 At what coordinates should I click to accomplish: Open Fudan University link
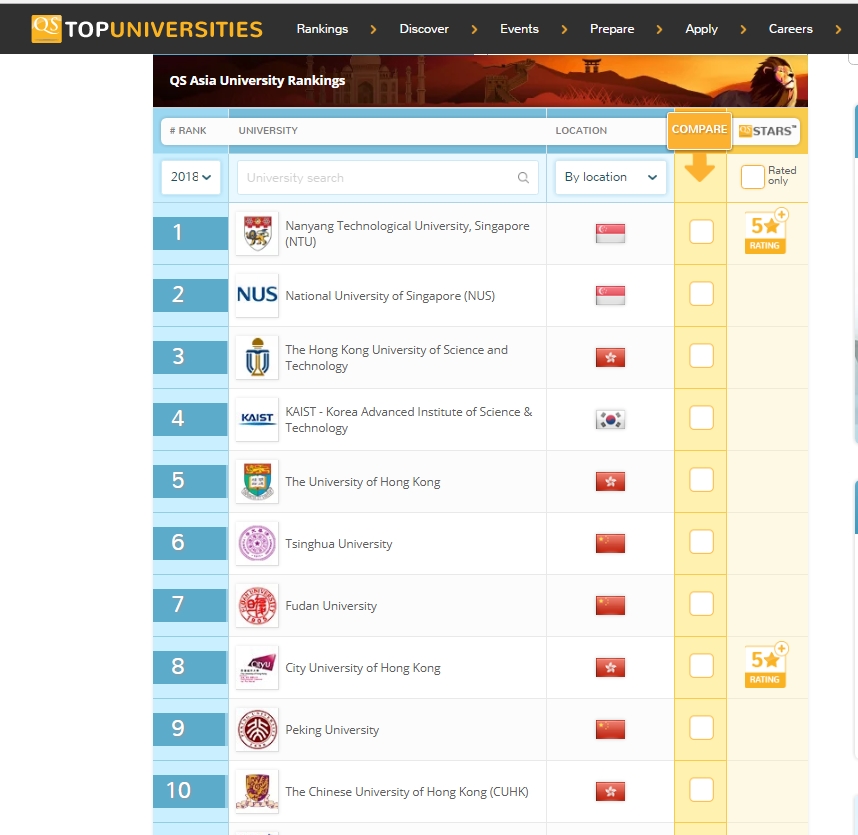pos(331,606)
